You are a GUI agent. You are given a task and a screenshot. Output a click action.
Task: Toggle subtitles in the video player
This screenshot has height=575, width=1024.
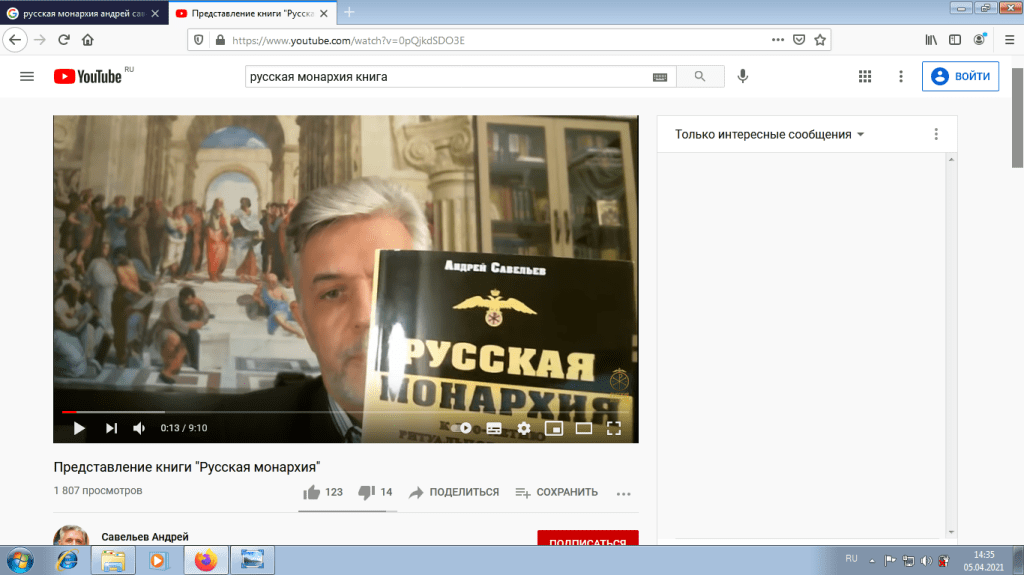(x=493, y=428)
